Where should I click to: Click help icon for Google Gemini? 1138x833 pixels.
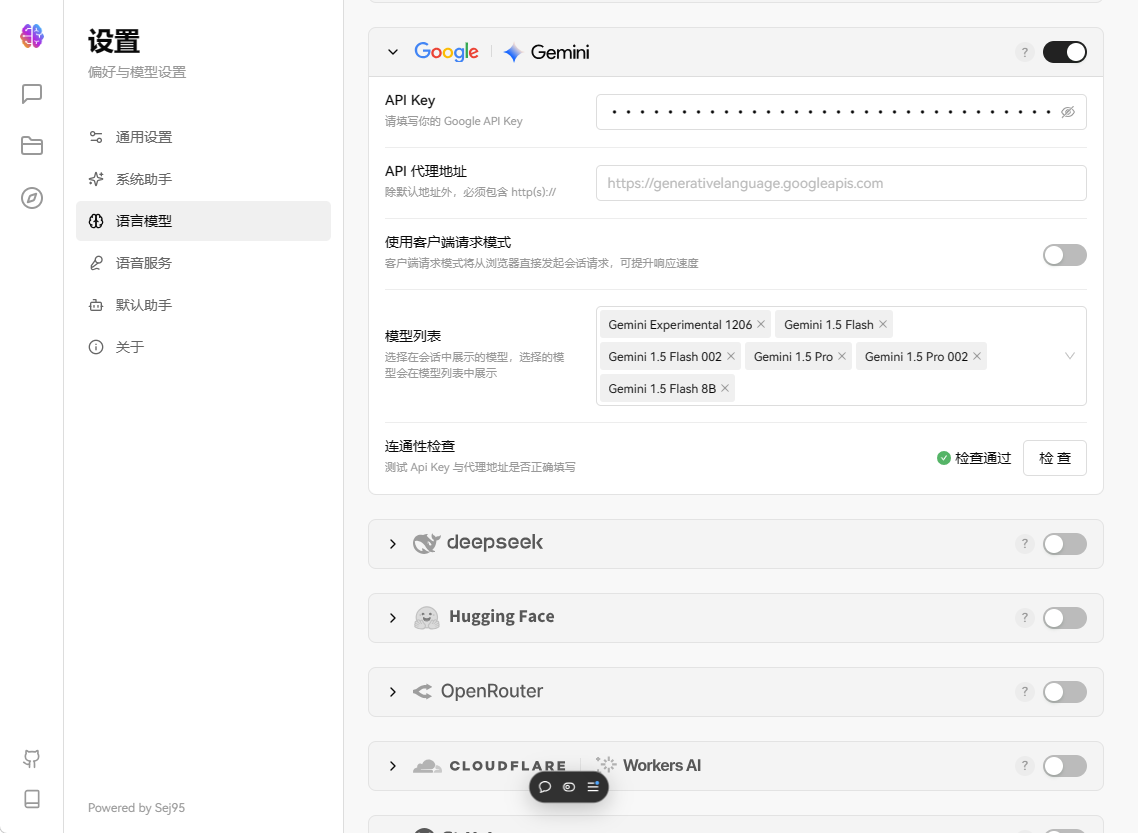tap(1024, 52)
